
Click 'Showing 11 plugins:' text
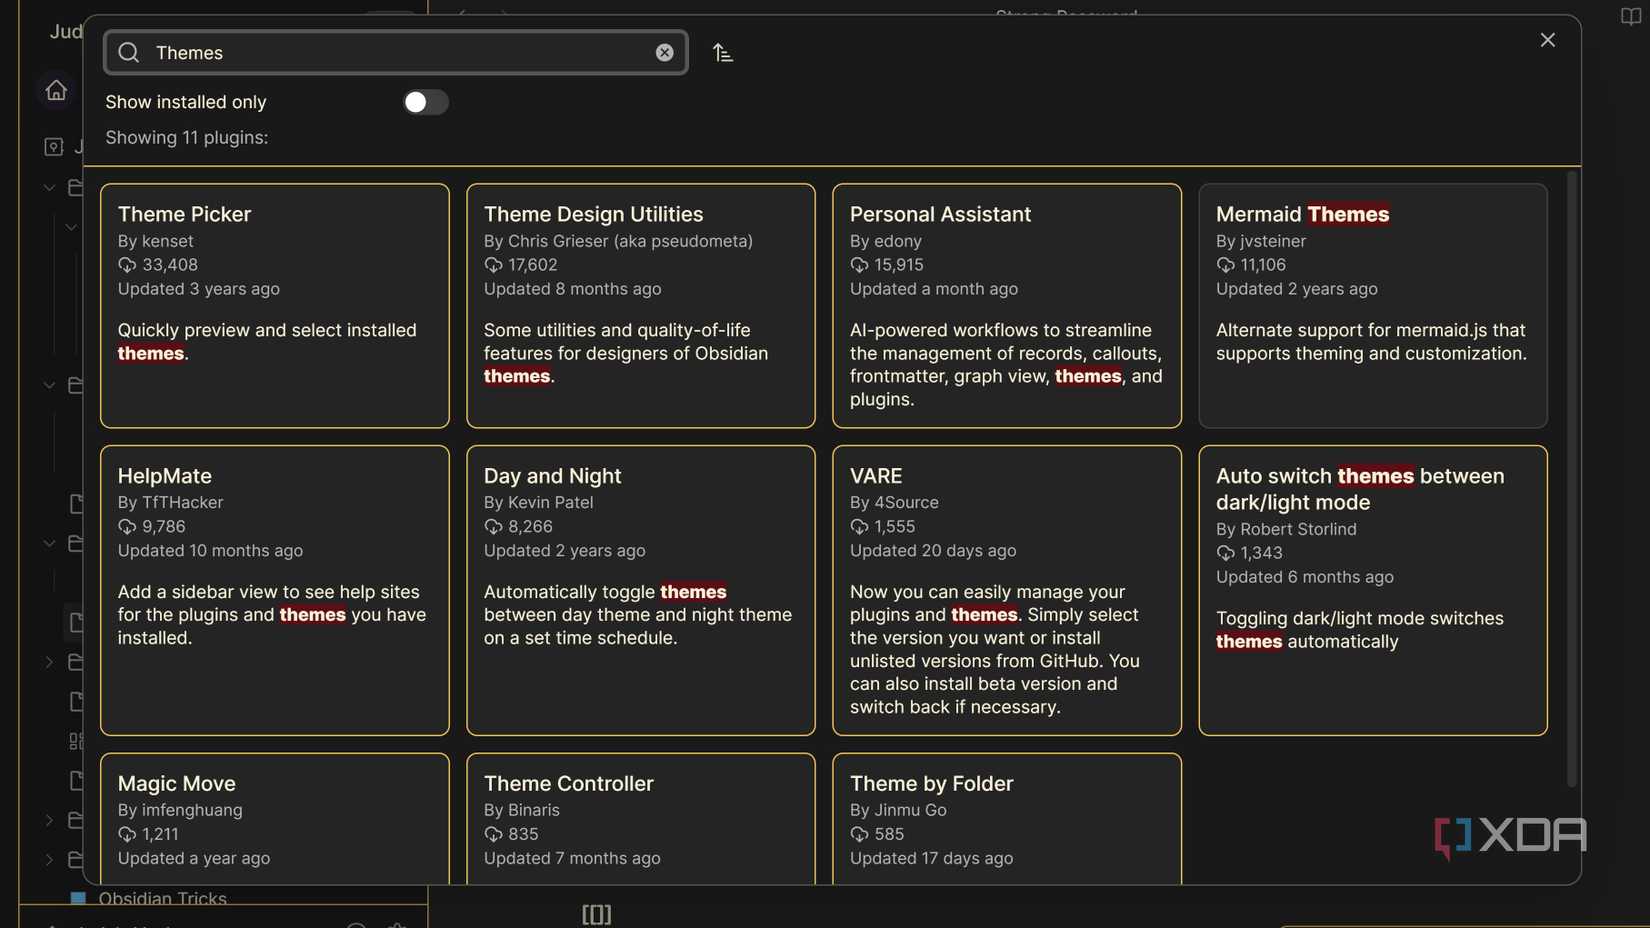pos(187,137)
